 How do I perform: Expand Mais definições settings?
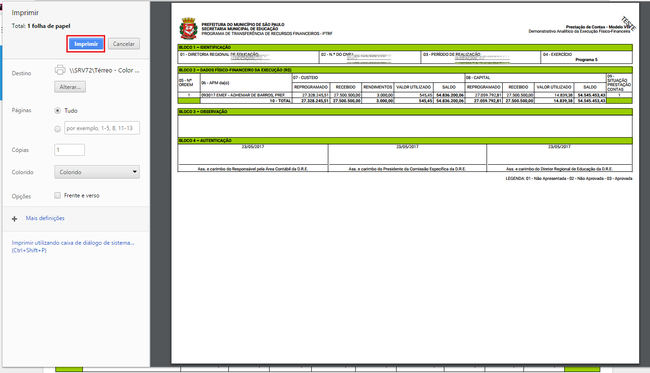(x=45, y=218)
